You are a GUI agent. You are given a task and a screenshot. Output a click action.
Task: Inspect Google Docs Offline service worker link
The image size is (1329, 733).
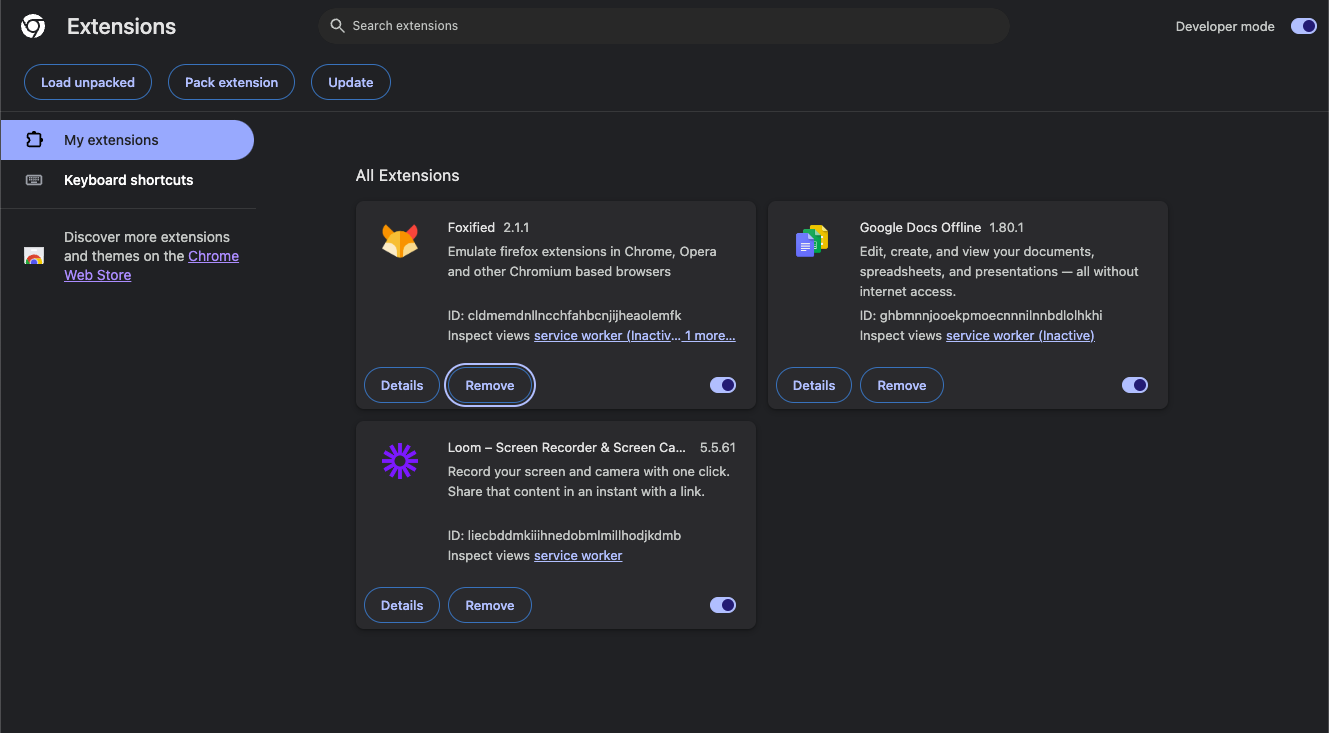[1020, 336]
